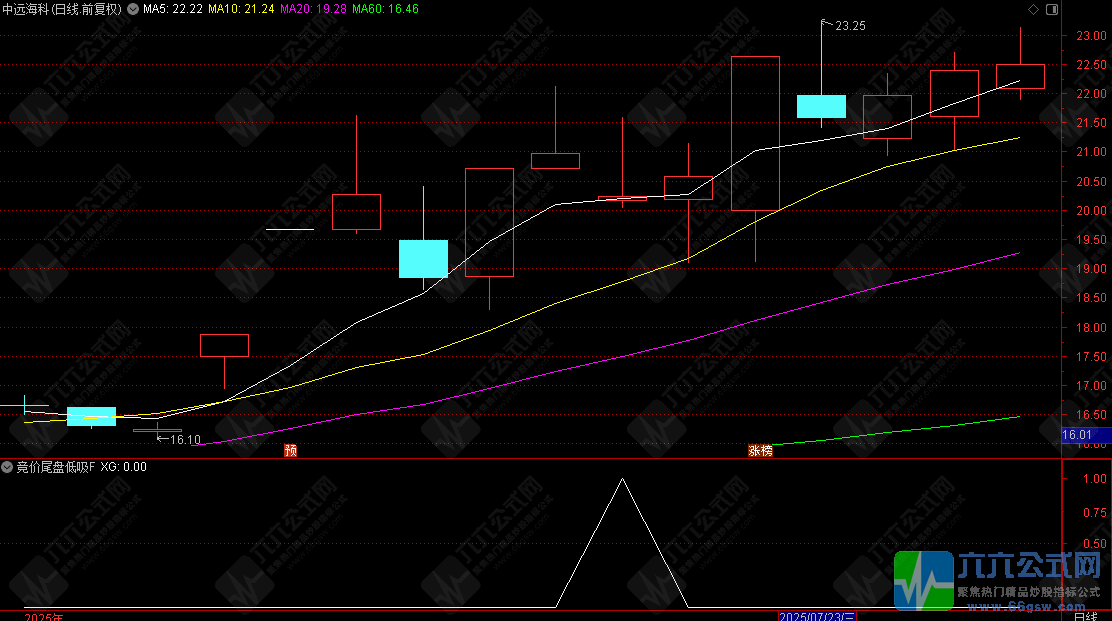The height and width of the screenshot is (621, 1112).
Task: Click the triangular peak of XG indicator line
Action: point(623,480)
